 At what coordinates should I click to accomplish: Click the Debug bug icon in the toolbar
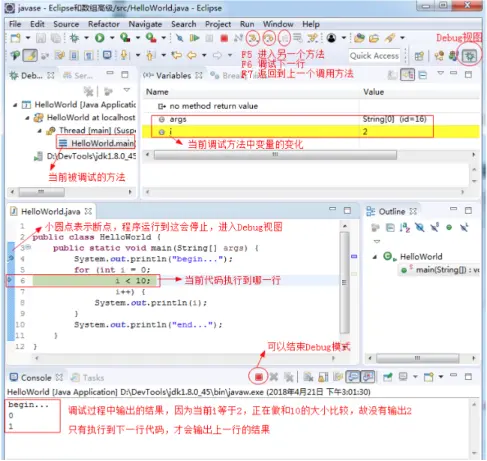click(x=74, y=38)
